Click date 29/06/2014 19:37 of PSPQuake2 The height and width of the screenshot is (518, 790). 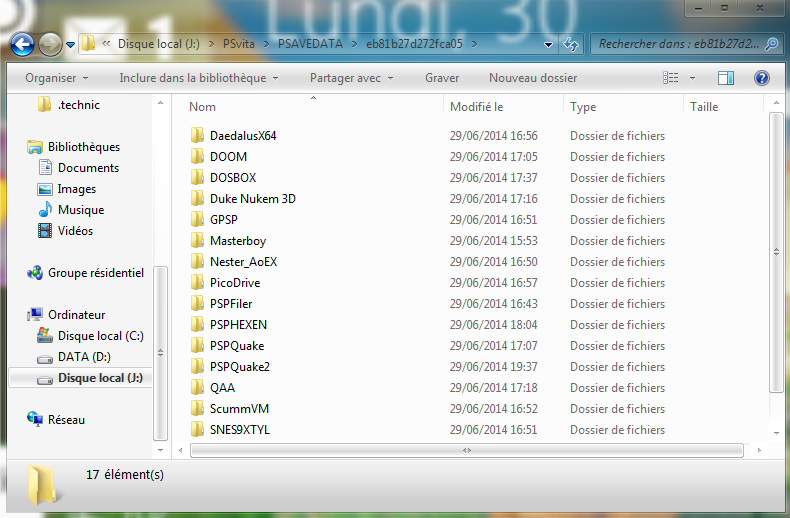tap(494, 366)
